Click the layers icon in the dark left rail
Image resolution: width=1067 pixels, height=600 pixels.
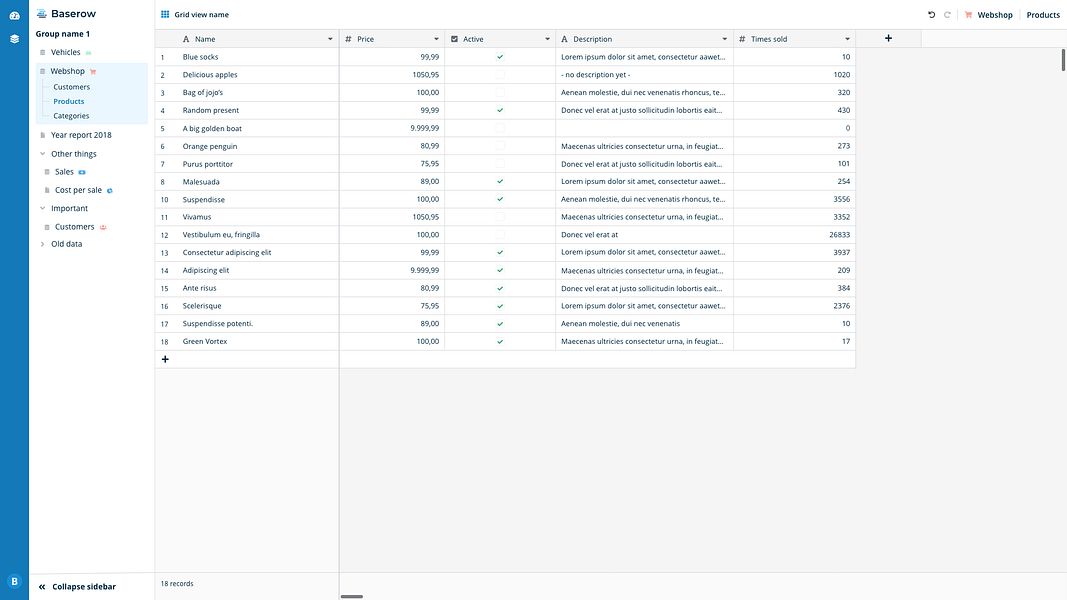(x=13, y=37)
